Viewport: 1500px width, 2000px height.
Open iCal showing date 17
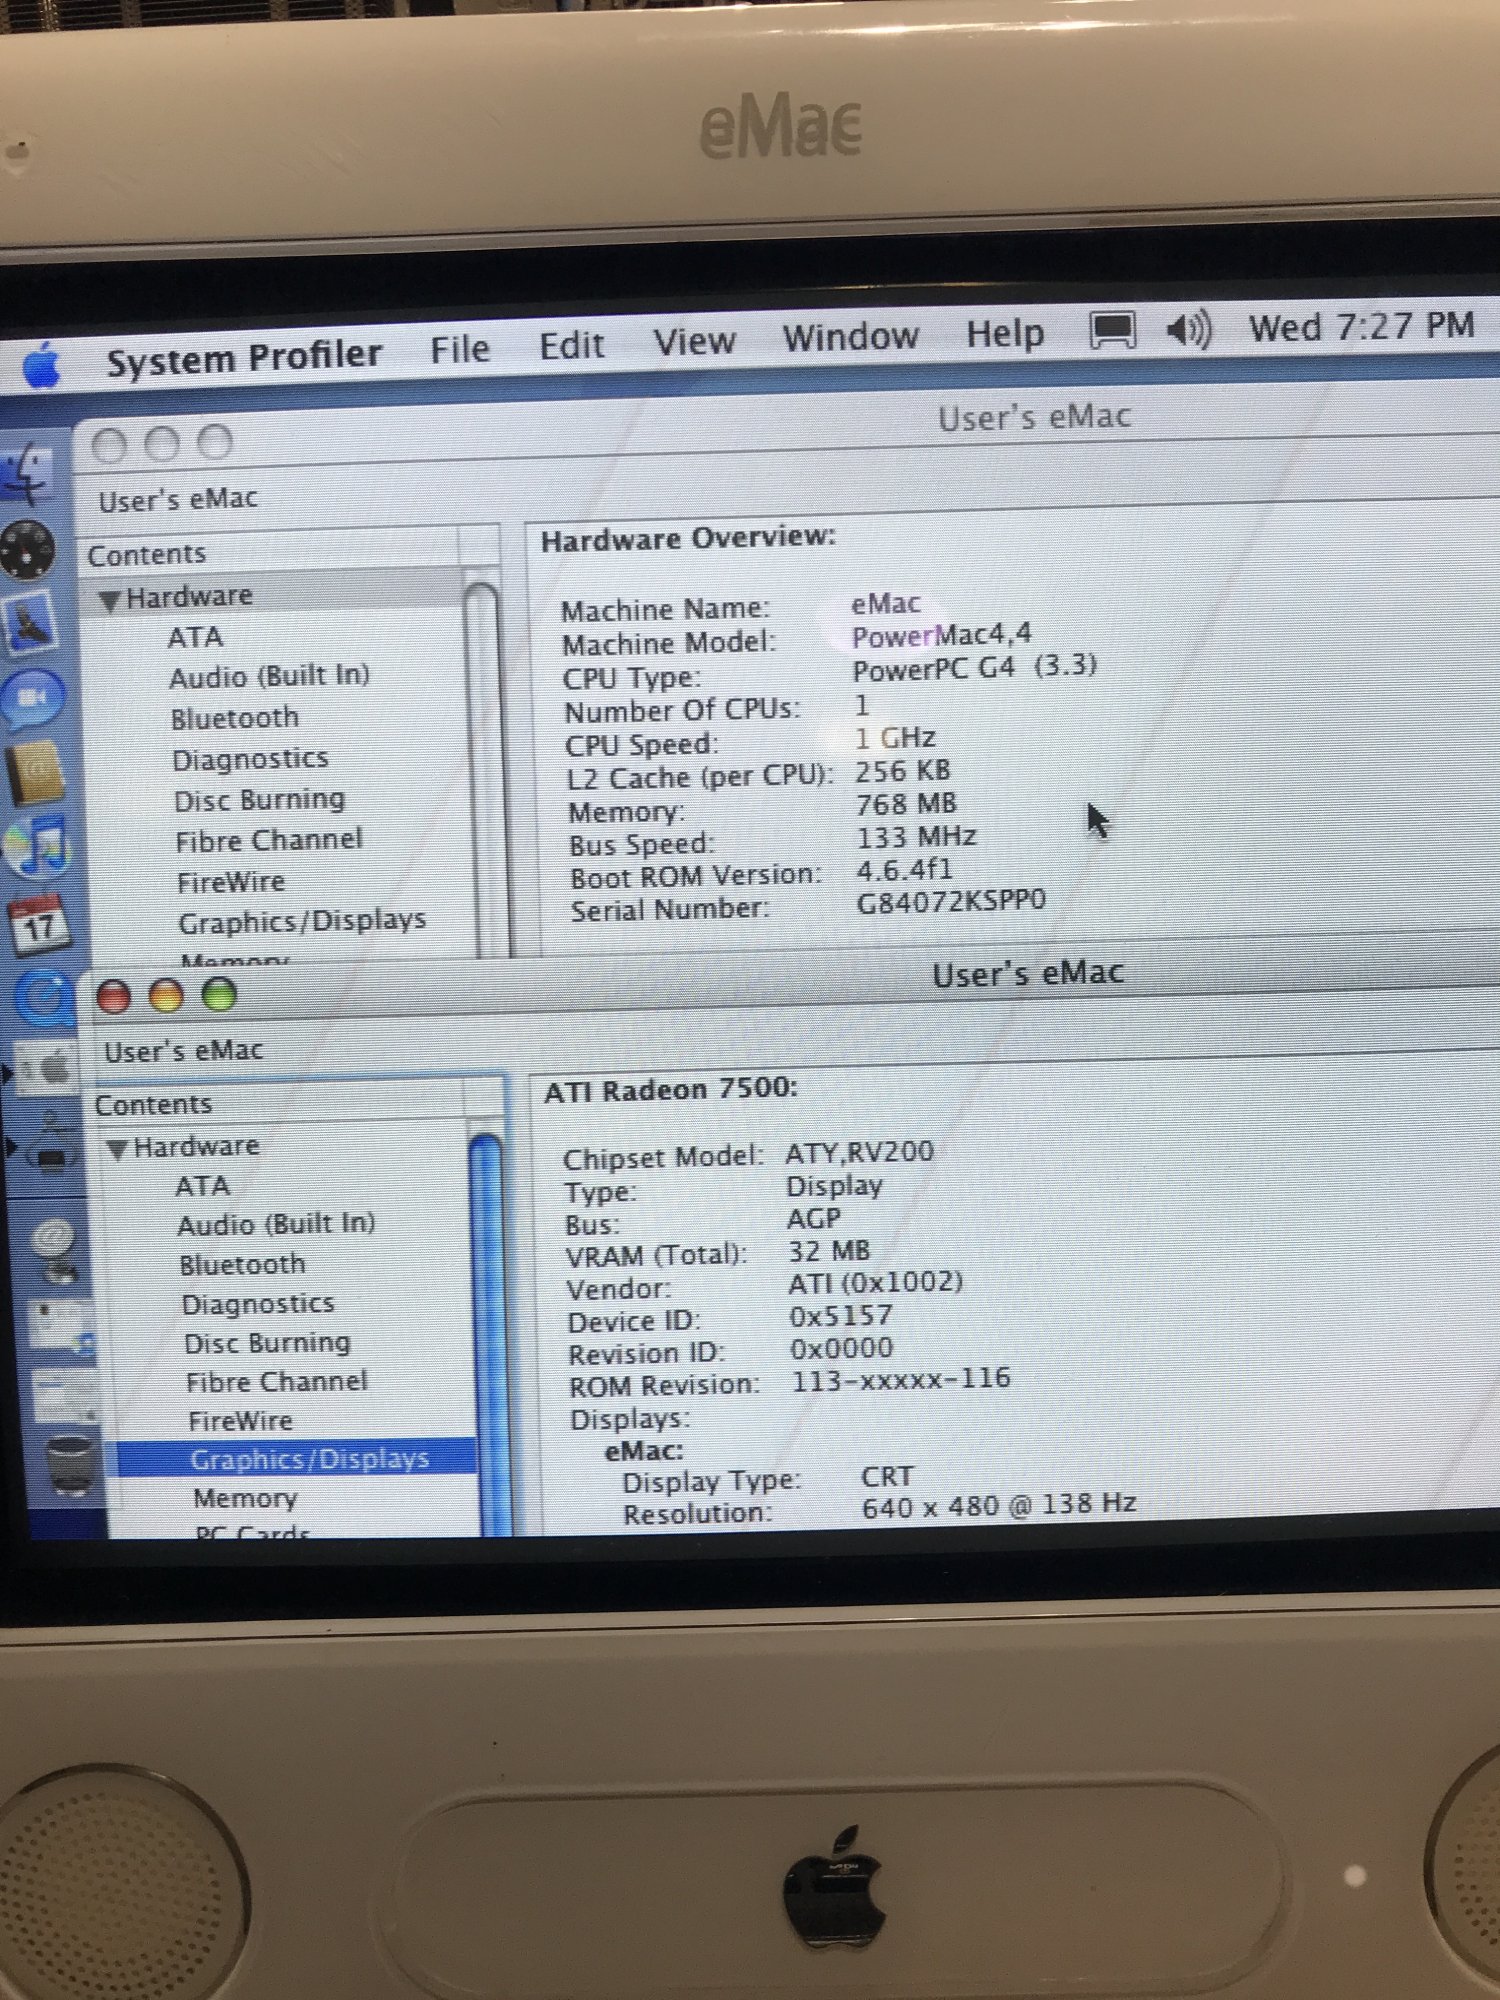tap(38, 925)
